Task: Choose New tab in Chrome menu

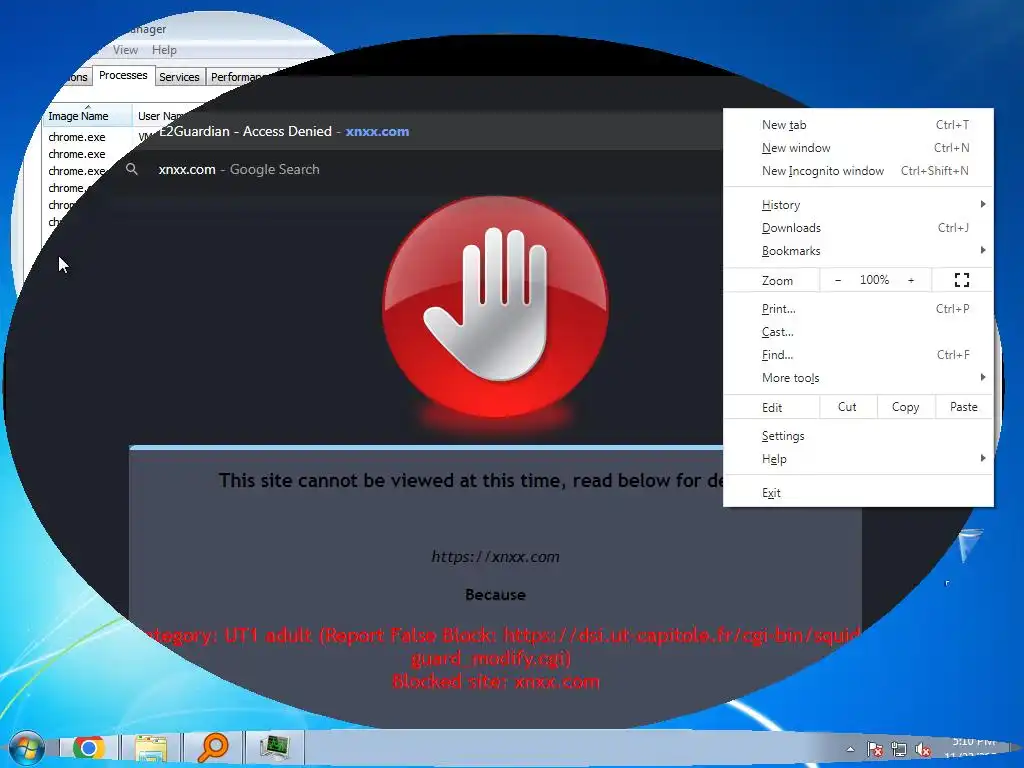Action: coord(858,125)
